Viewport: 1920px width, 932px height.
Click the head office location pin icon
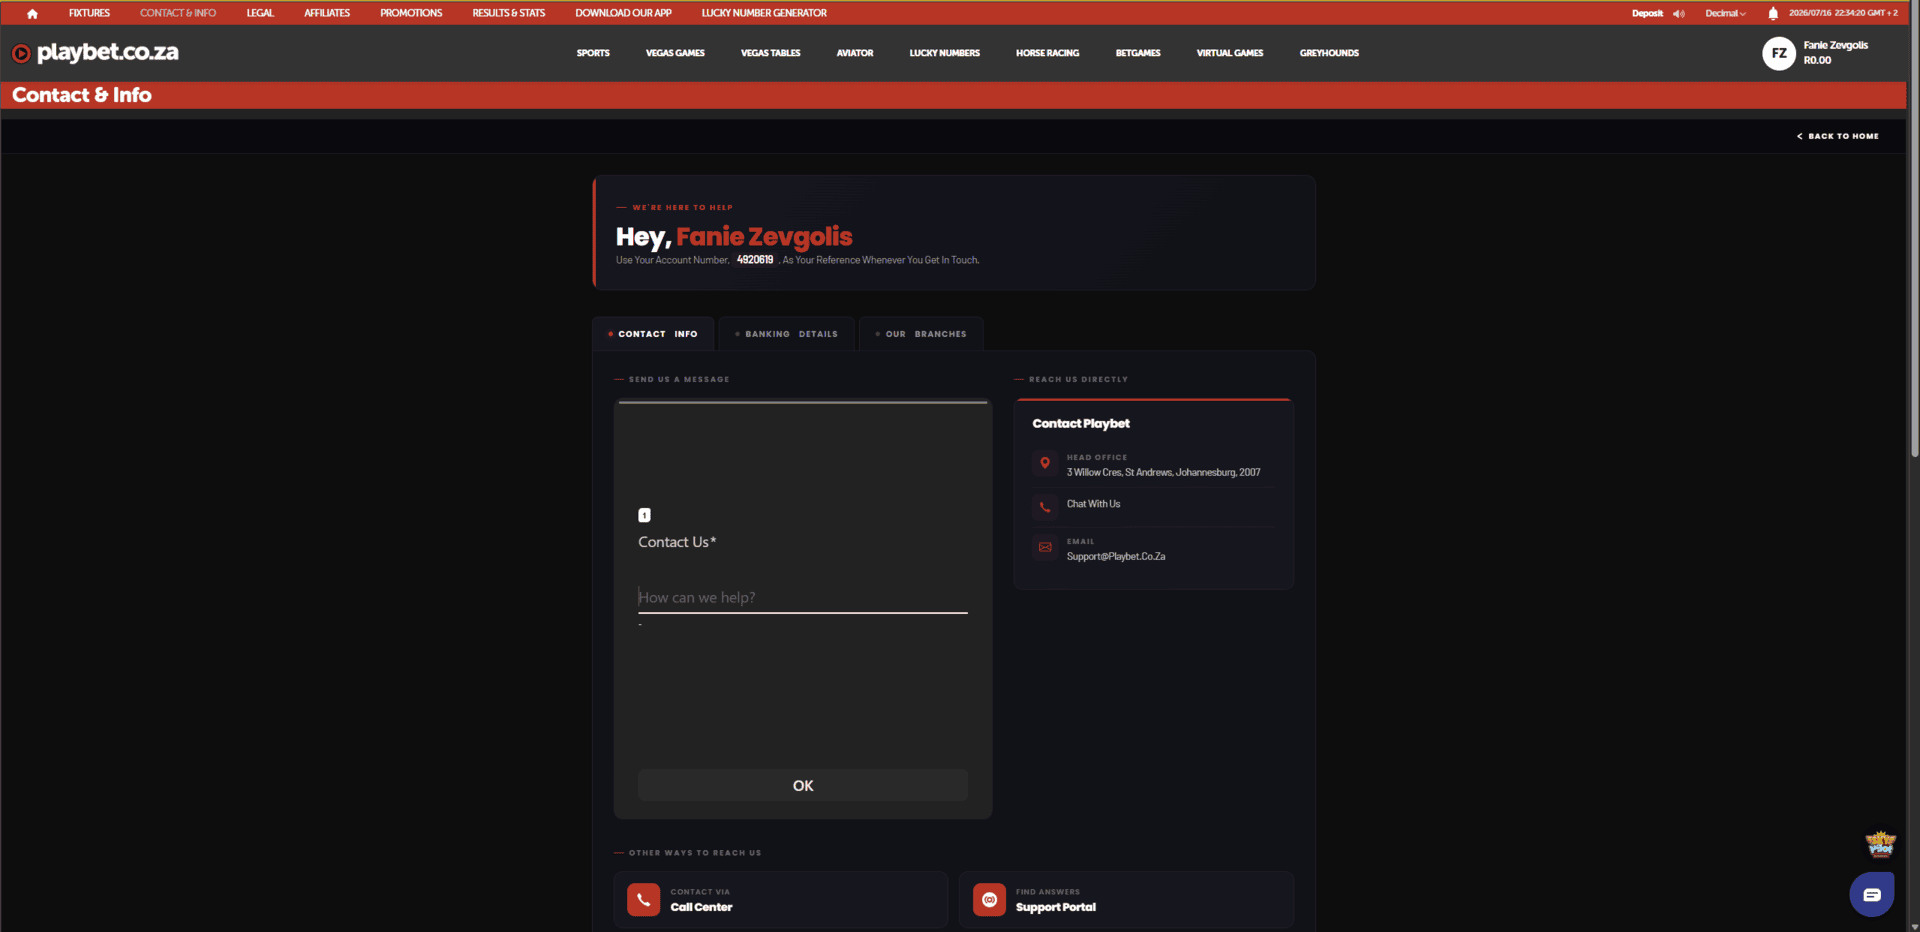coord(1045,463)
